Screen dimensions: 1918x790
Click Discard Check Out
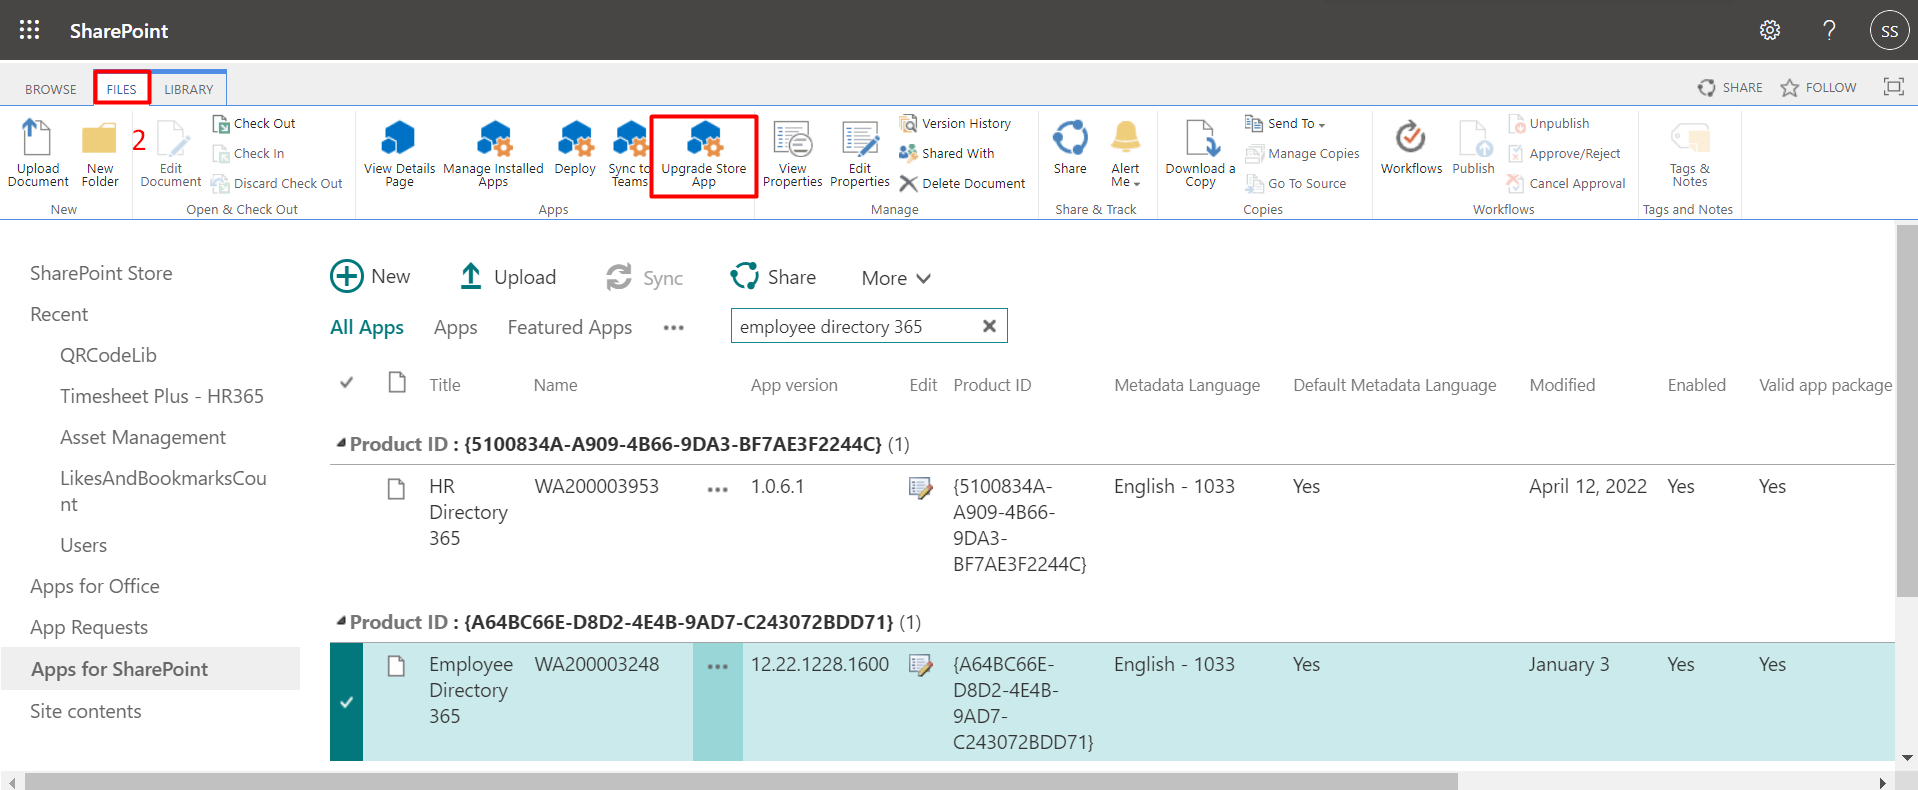tap(277, 183)
